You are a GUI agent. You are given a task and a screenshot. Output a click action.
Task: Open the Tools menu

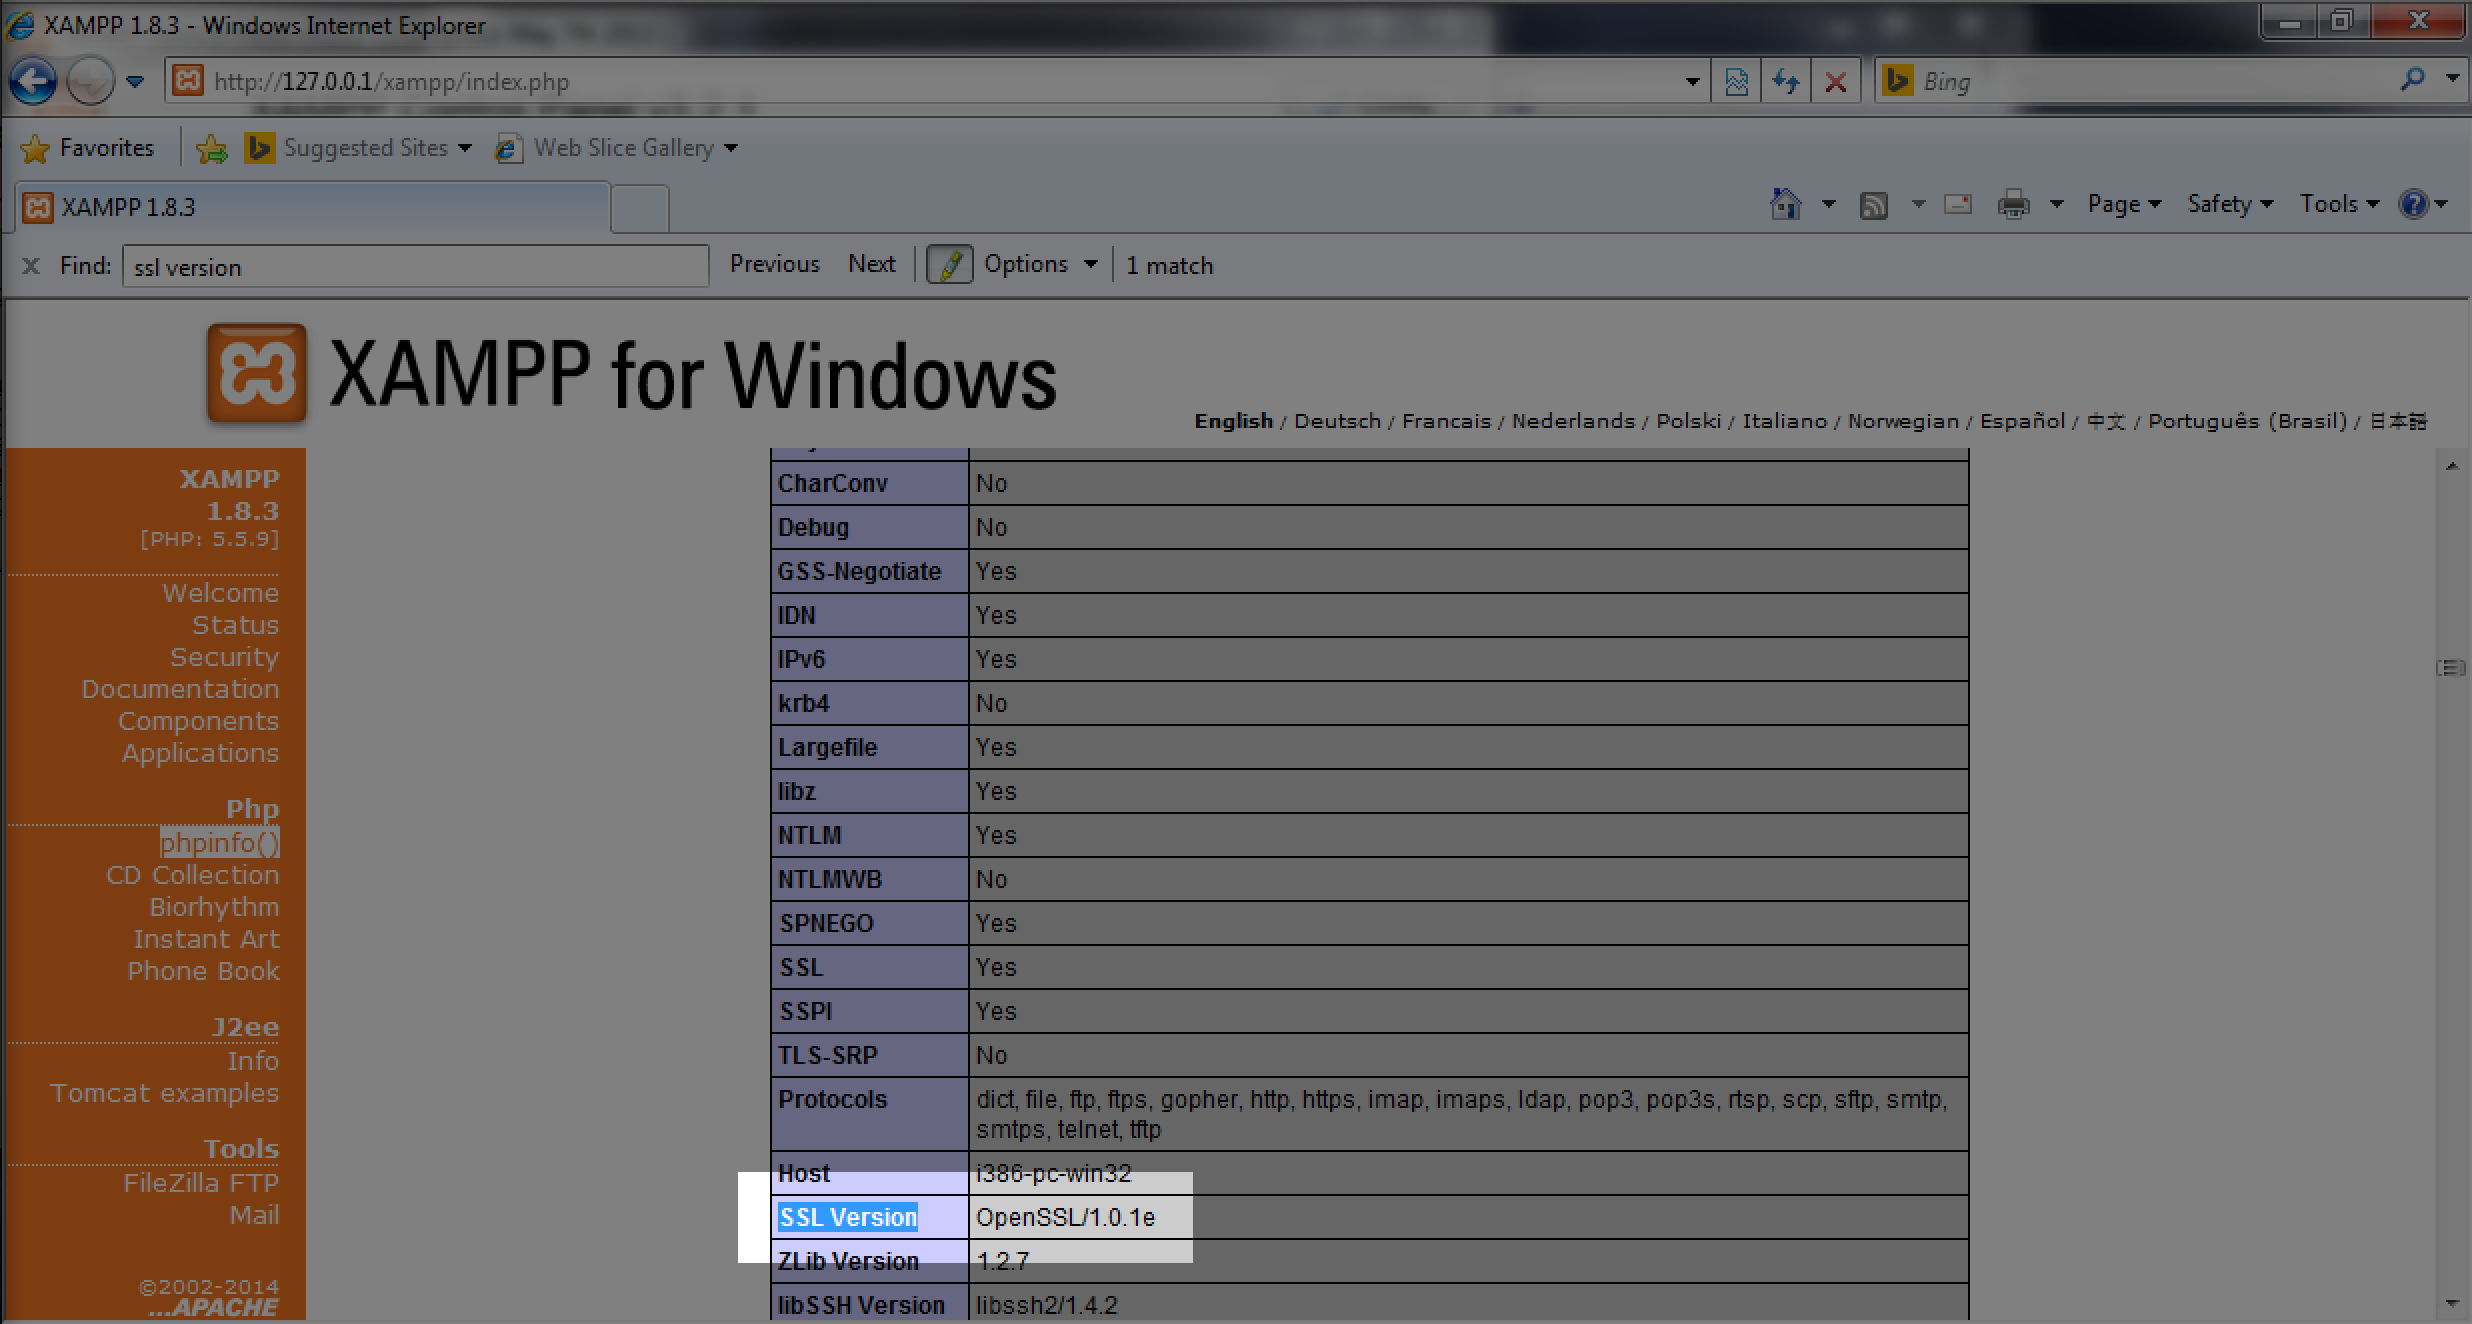click(x=2338, y=205)
